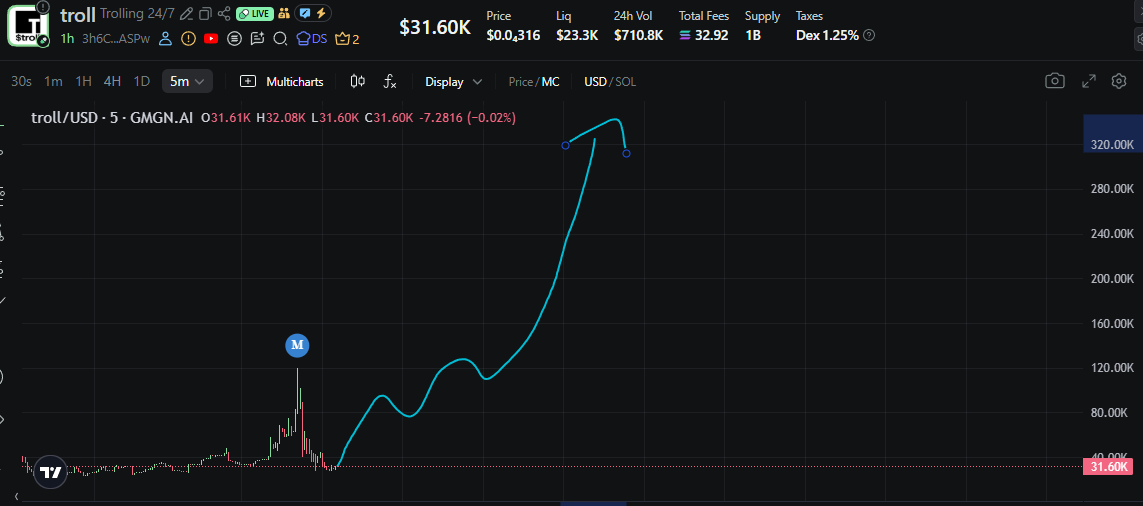Open the orange exclamation warning icon
Viewport: 1143px width, 506px height.
click(188, 39)
